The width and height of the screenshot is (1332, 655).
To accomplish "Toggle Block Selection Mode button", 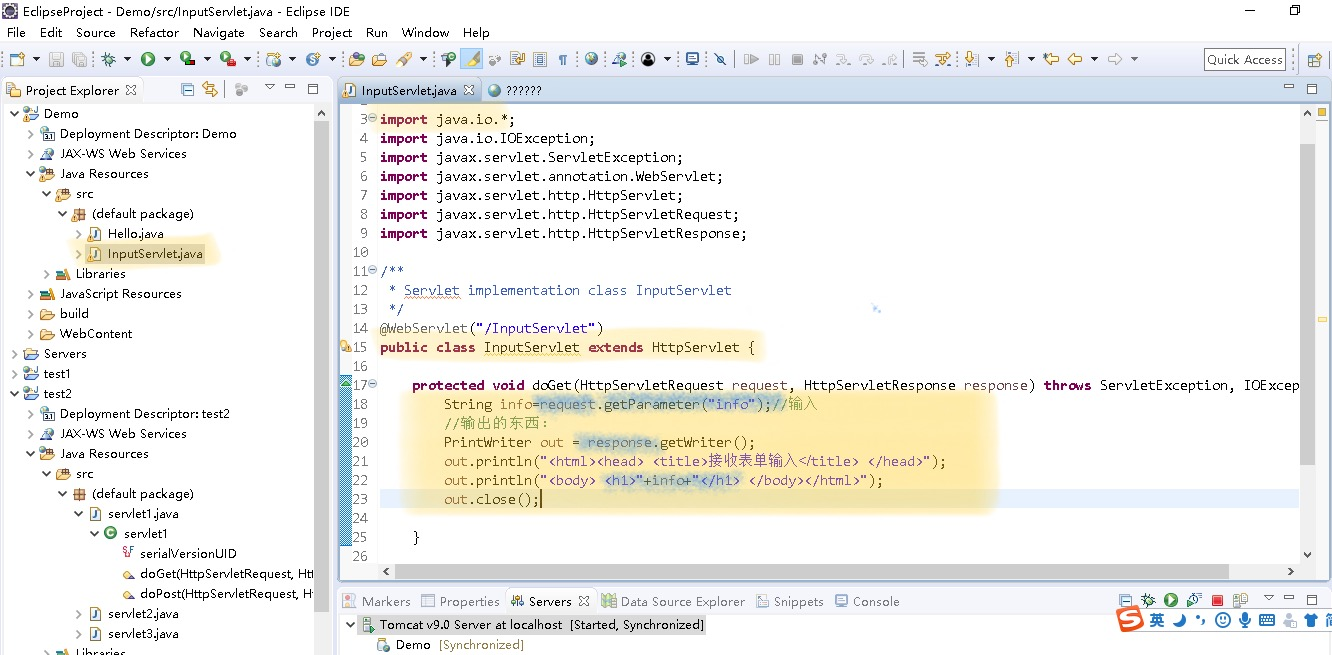I will [x=539, y=59].
